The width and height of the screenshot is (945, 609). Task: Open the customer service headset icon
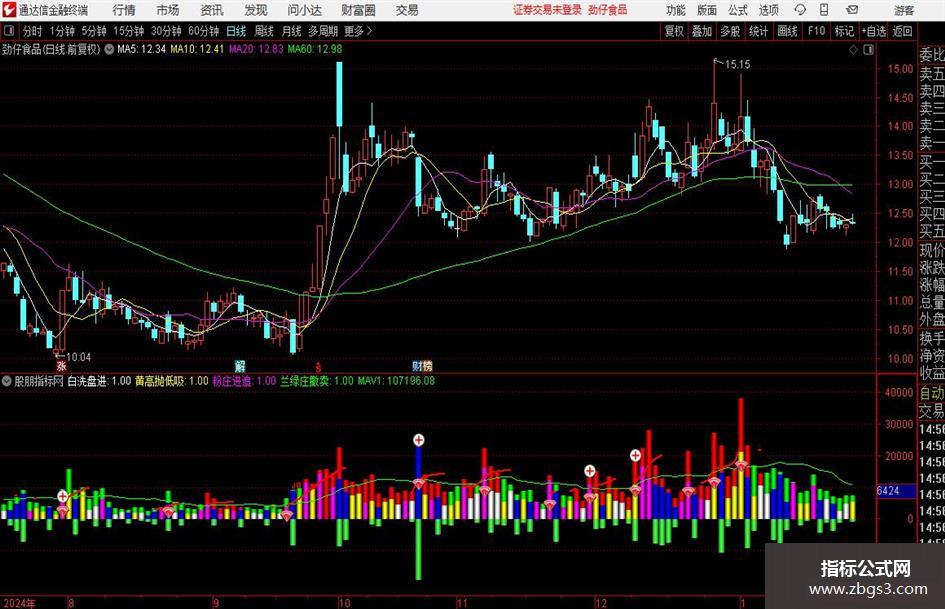(x=800, y=10)
